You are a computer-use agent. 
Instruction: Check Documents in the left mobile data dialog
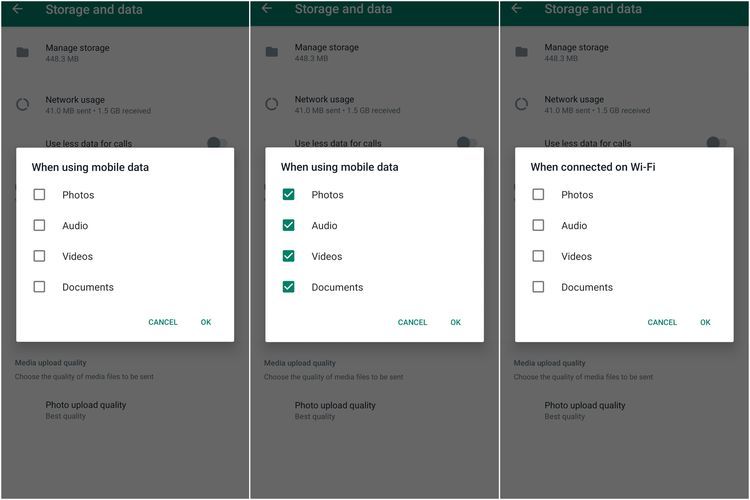pos(39,287)
